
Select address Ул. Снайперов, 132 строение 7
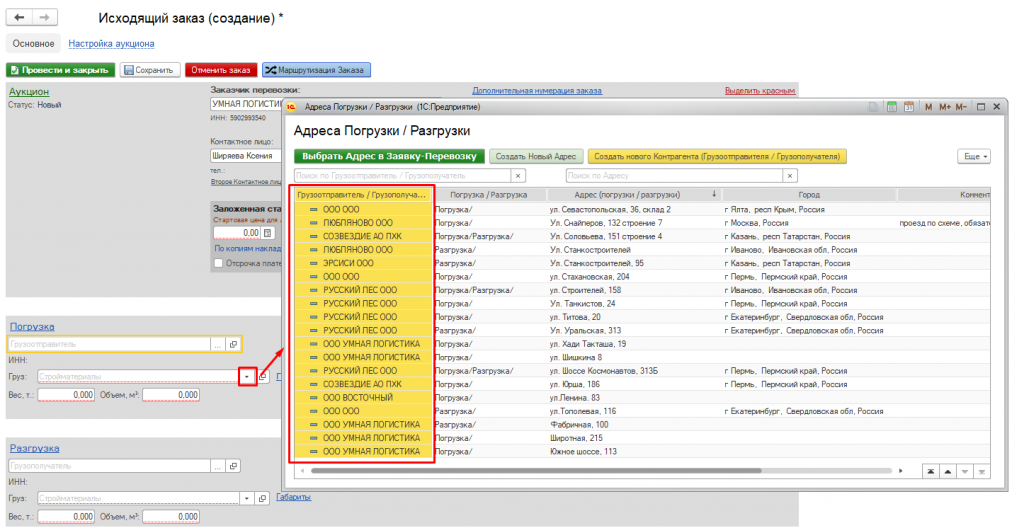[x=607, y=223]
